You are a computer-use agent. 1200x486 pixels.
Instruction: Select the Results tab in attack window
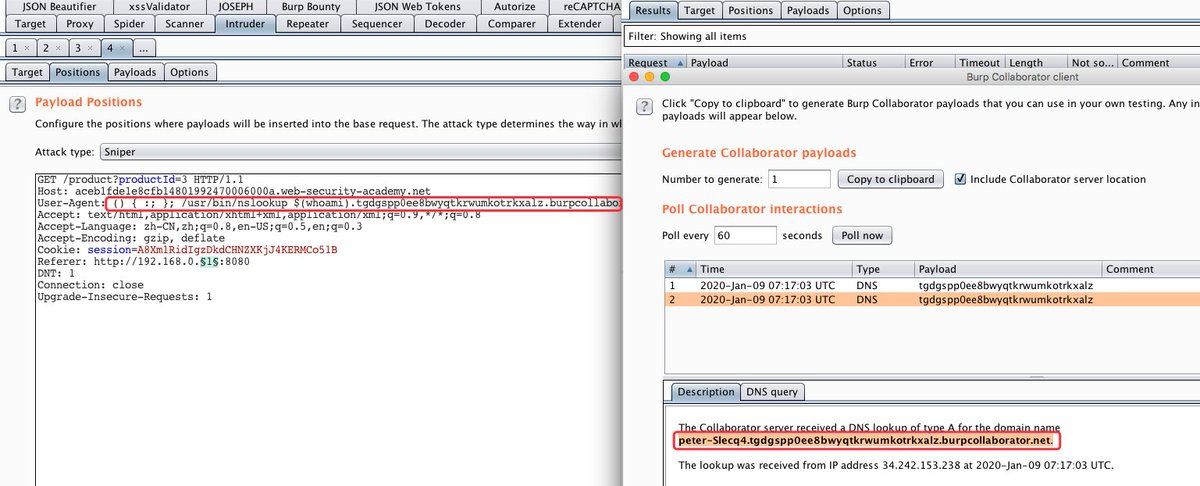click(653, 10)
